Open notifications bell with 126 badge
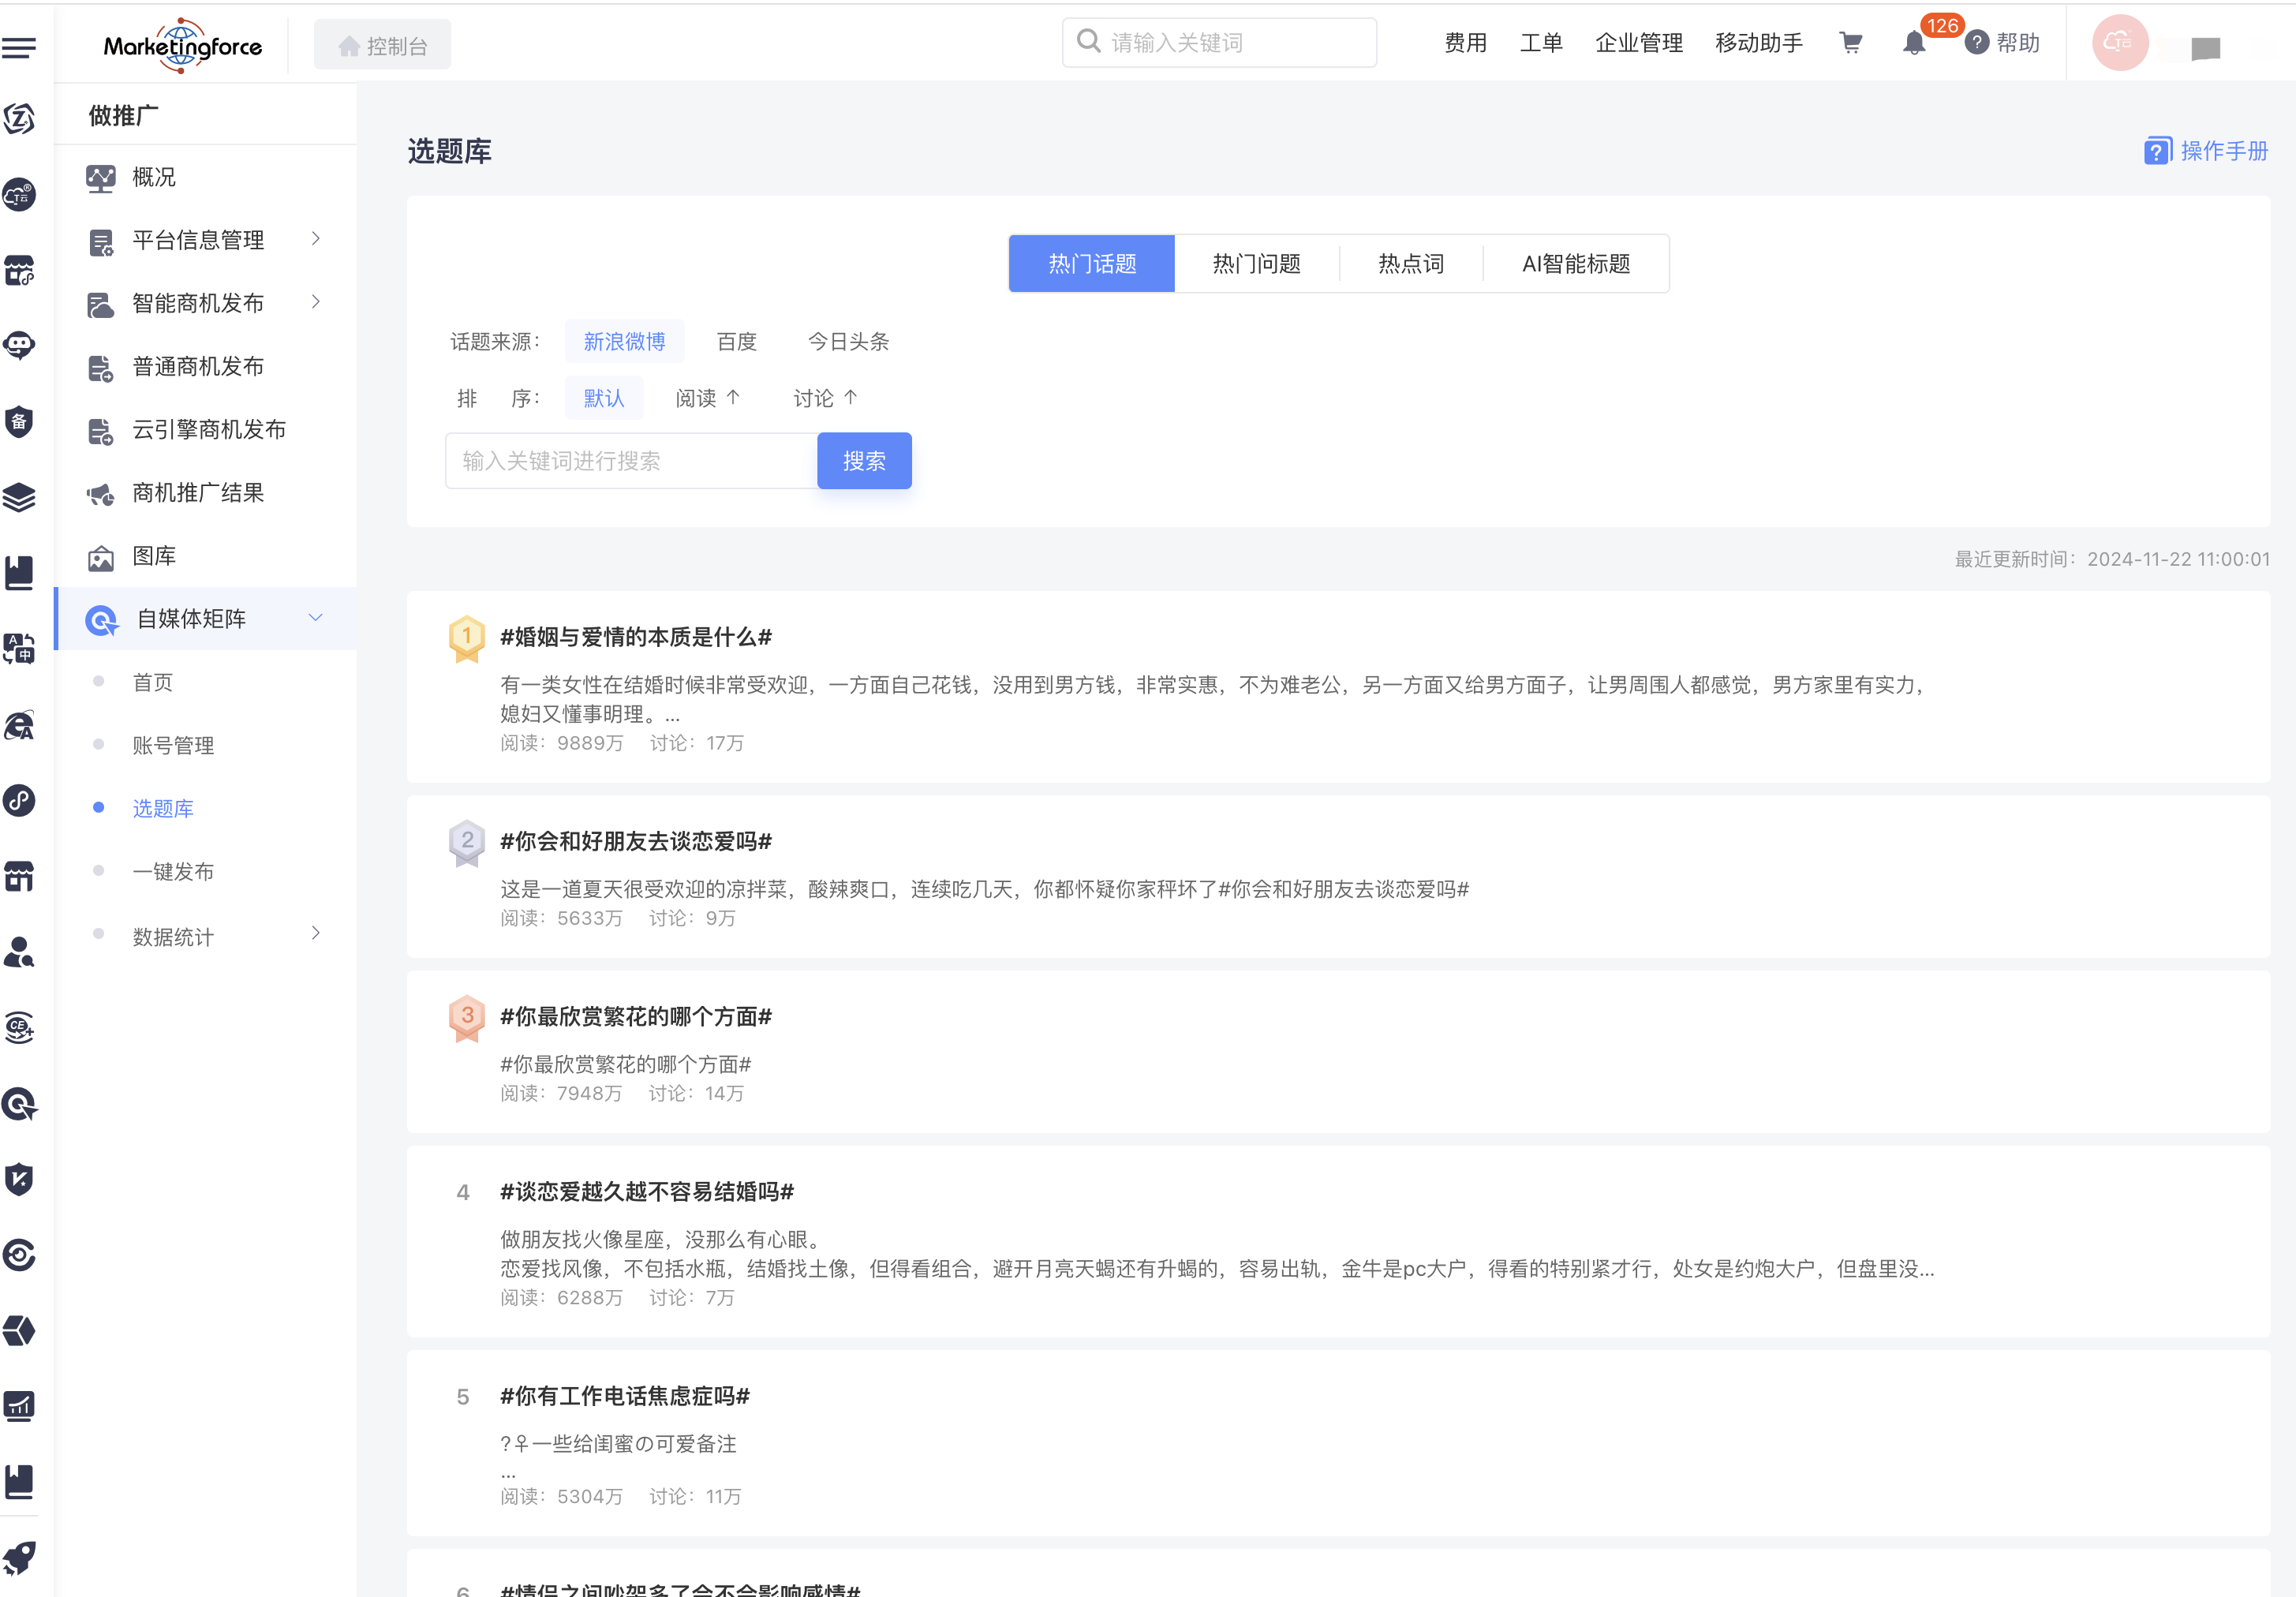 click(1913, 43)
